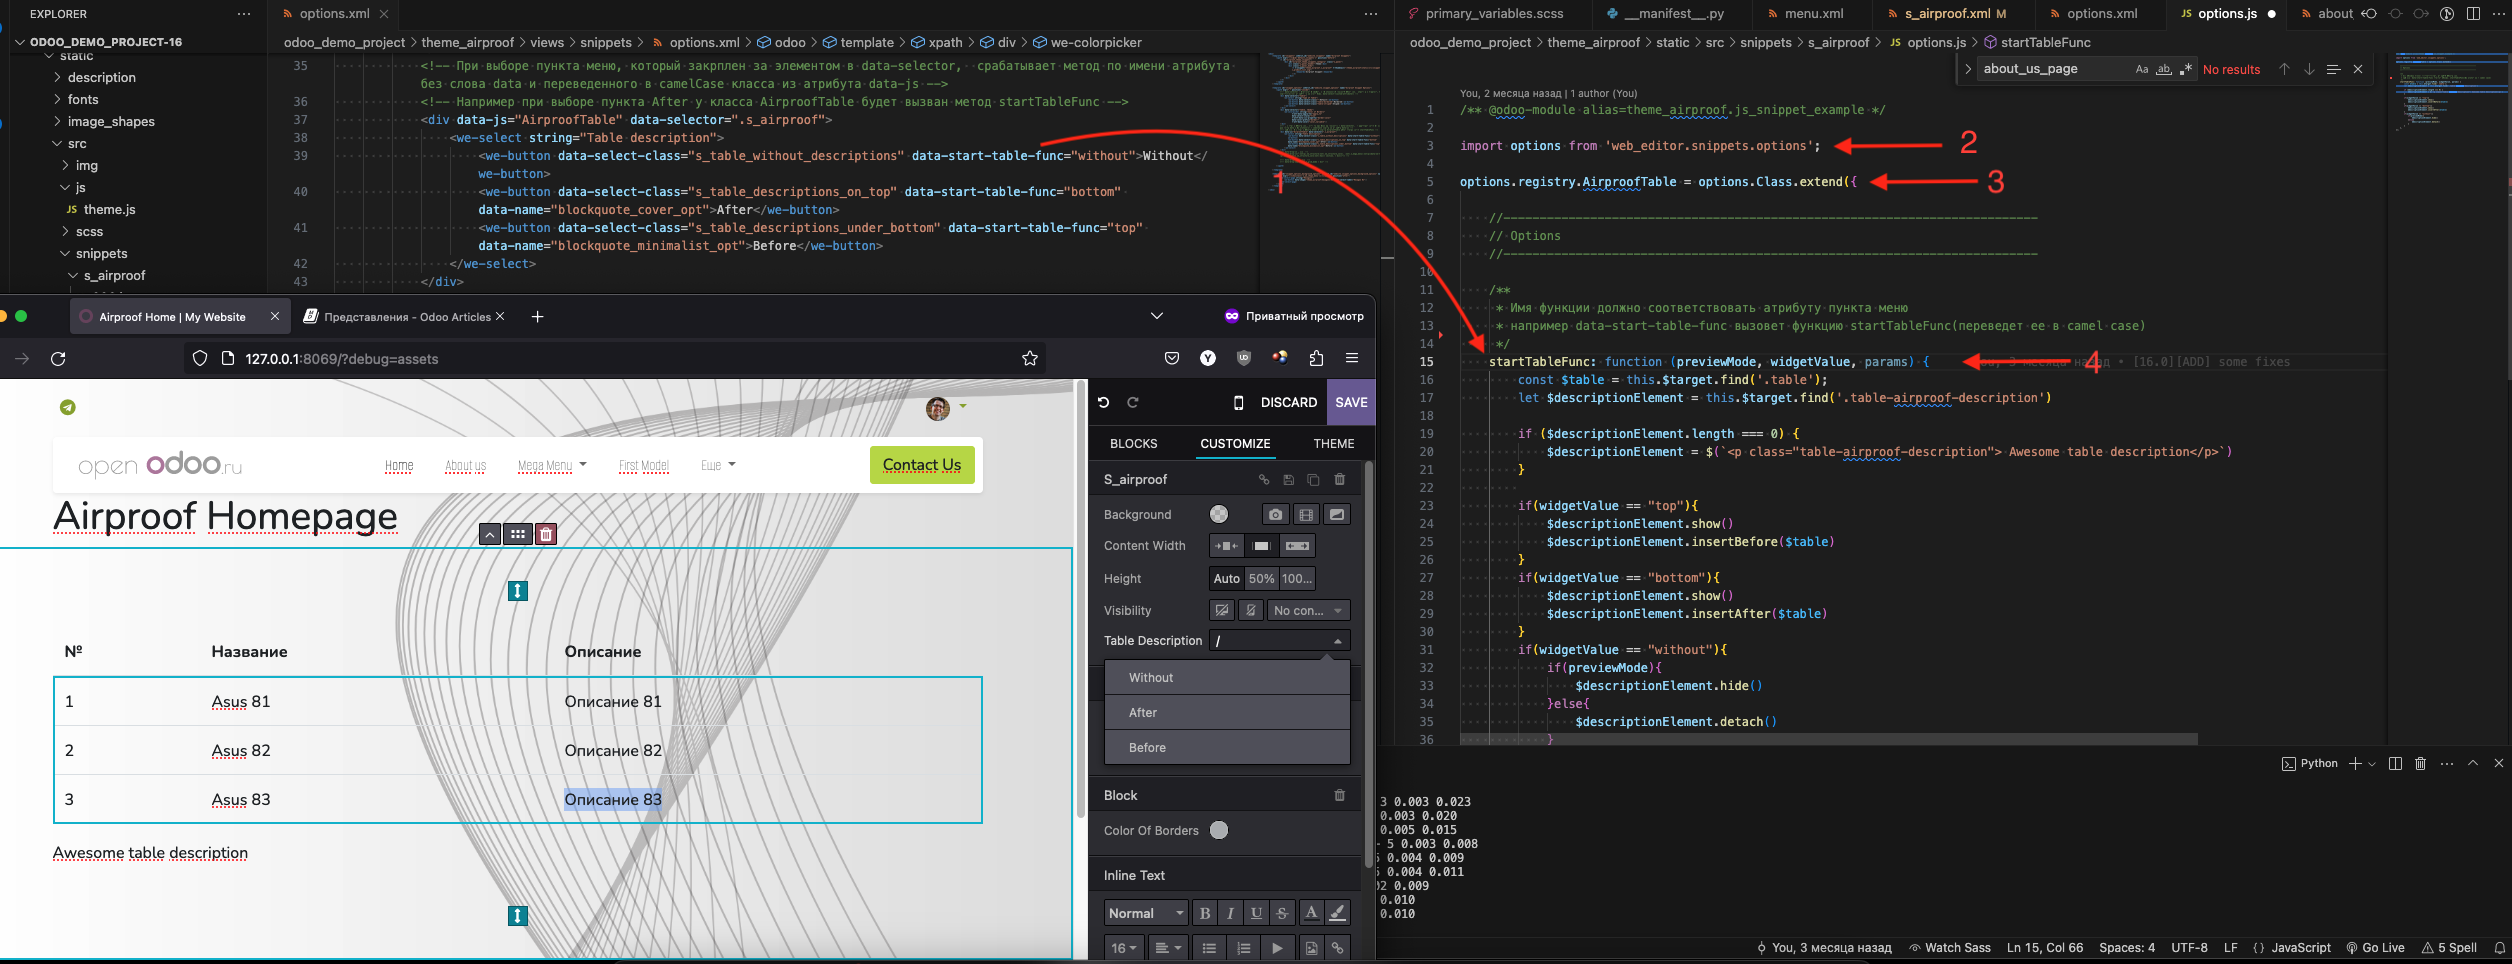
Task: Redo the edit in Odoo editor
Action: pyautogui.click(x=1133, y=402)
